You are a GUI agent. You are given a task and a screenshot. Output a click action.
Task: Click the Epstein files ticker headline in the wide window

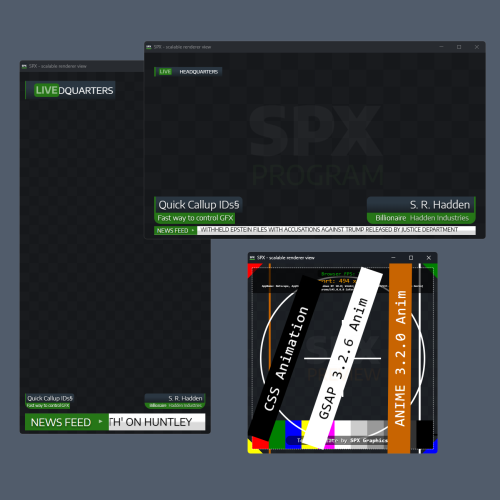[x=329, y=230]
